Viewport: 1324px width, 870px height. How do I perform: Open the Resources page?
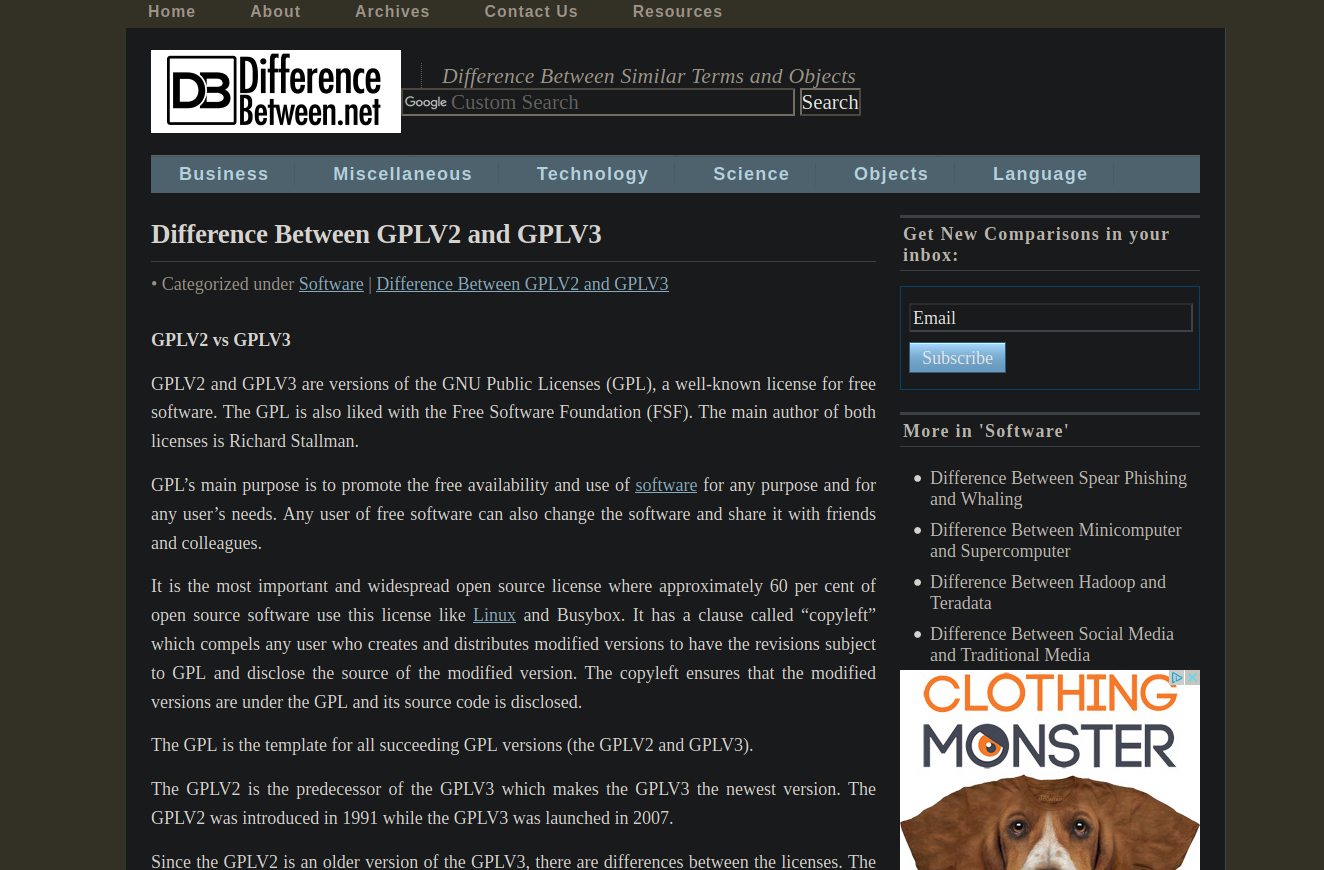[x=677, y=11]
